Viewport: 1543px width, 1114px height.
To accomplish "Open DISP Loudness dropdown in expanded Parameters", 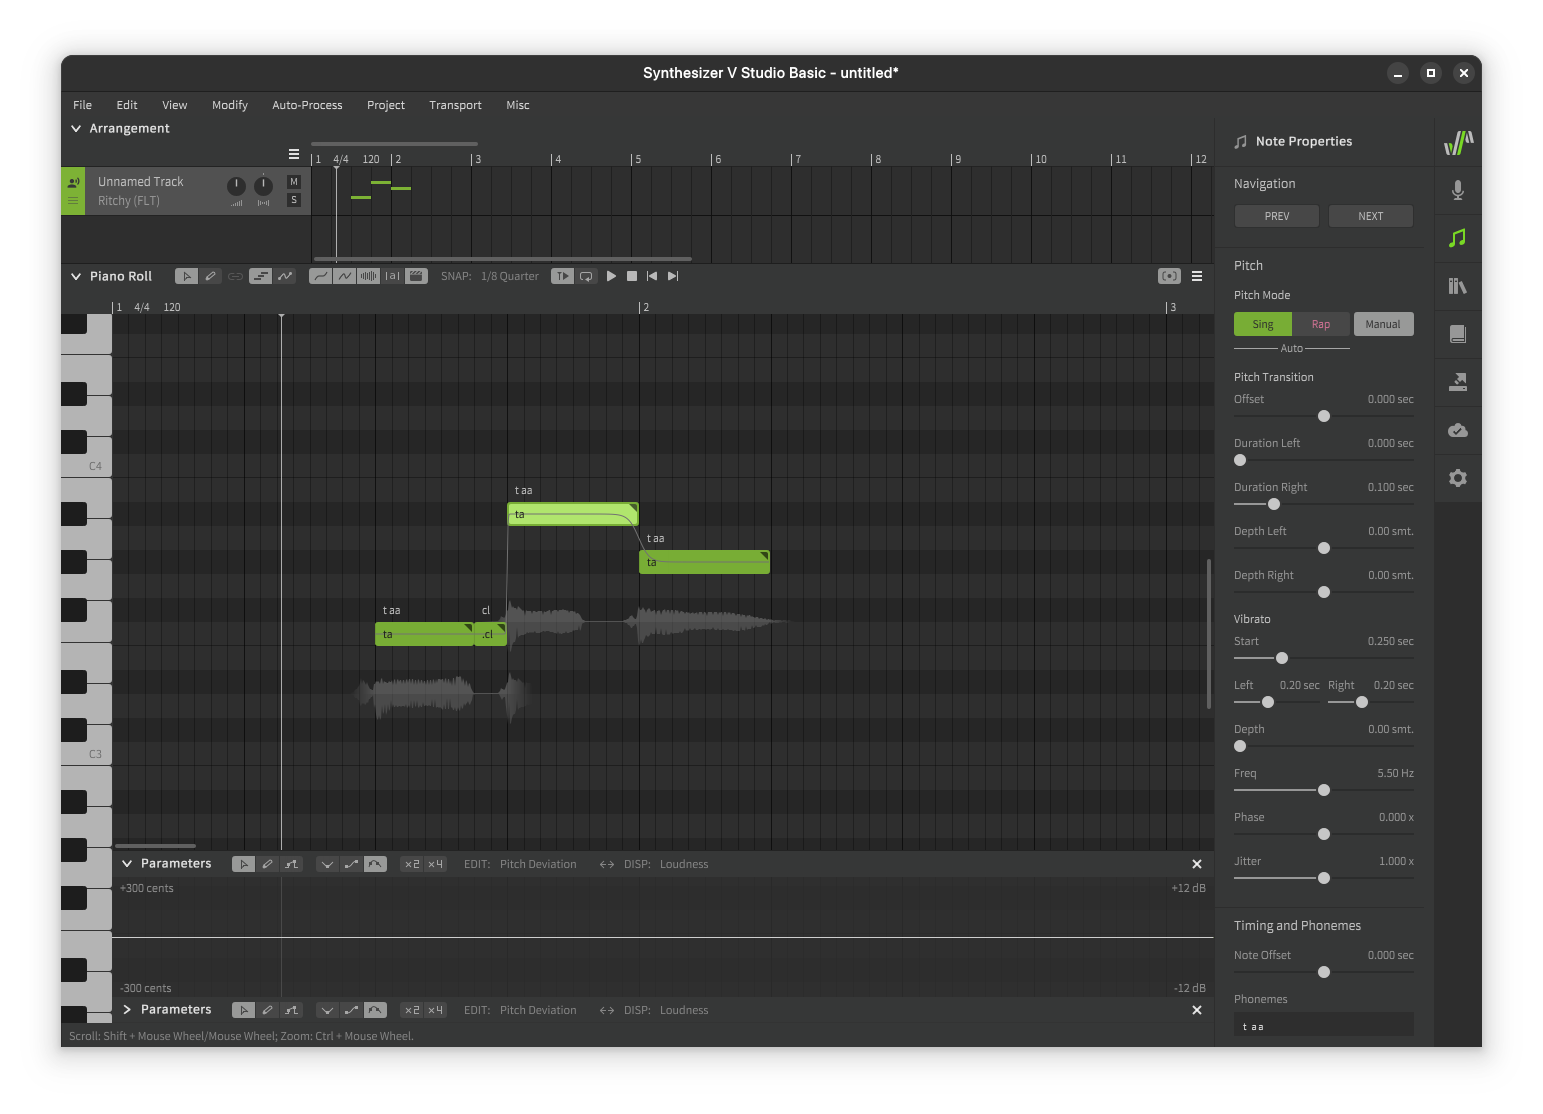I will [684, 864].
